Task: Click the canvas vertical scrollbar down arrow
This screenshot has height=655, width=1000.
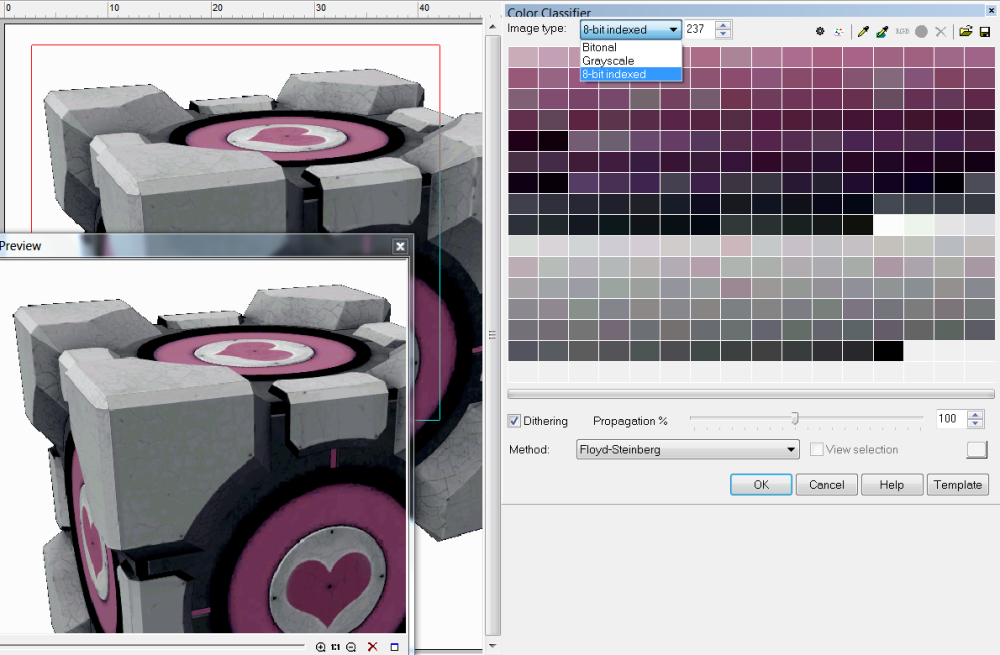Action: click(x=492, y=646)
